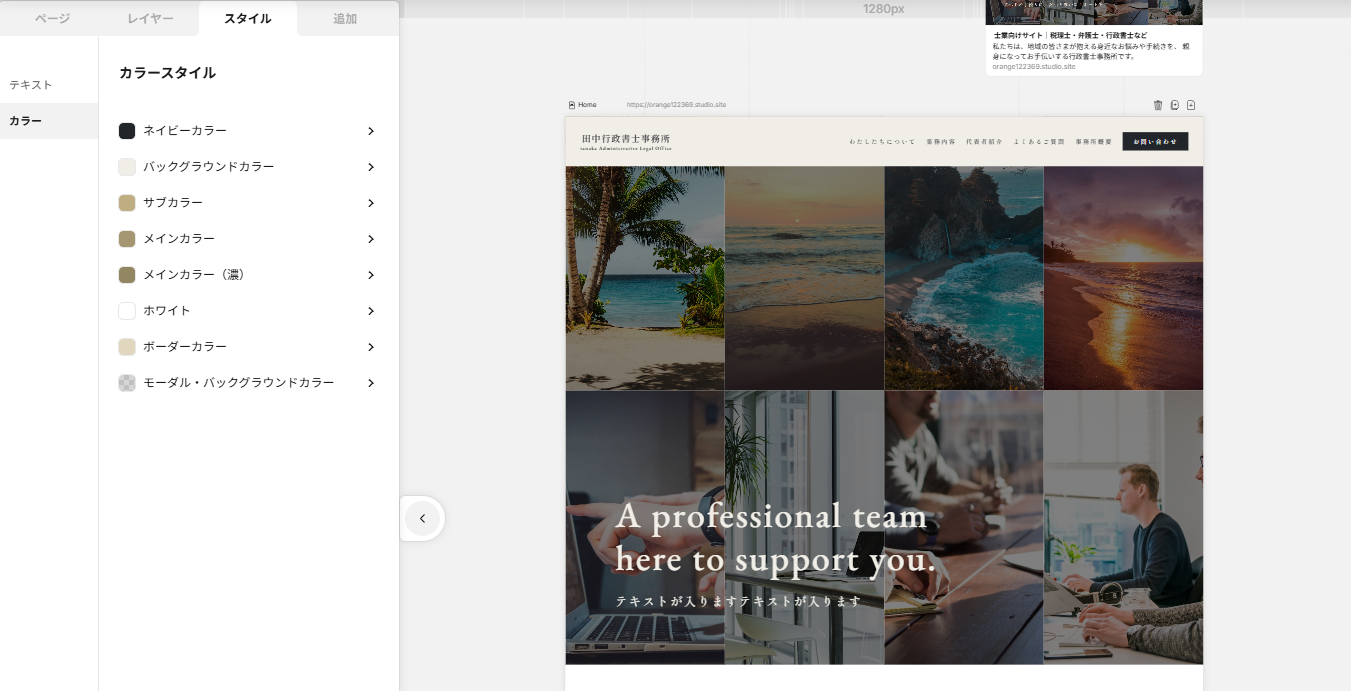Click the お問い合わせ button in site header

[x=1154, y=142]
